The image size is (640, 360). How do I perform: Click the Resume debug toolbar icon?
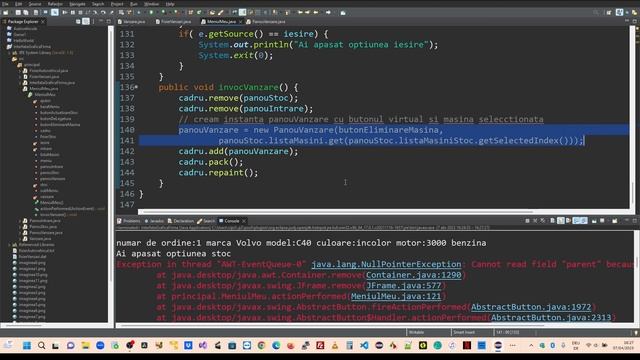[x=65, y=13]
